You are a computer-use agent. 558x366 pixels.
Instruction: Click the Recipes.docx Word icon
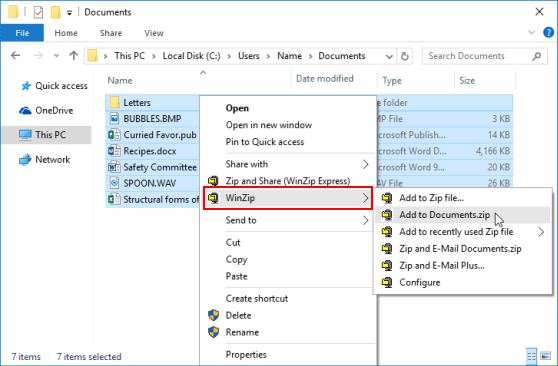point(114,151)
